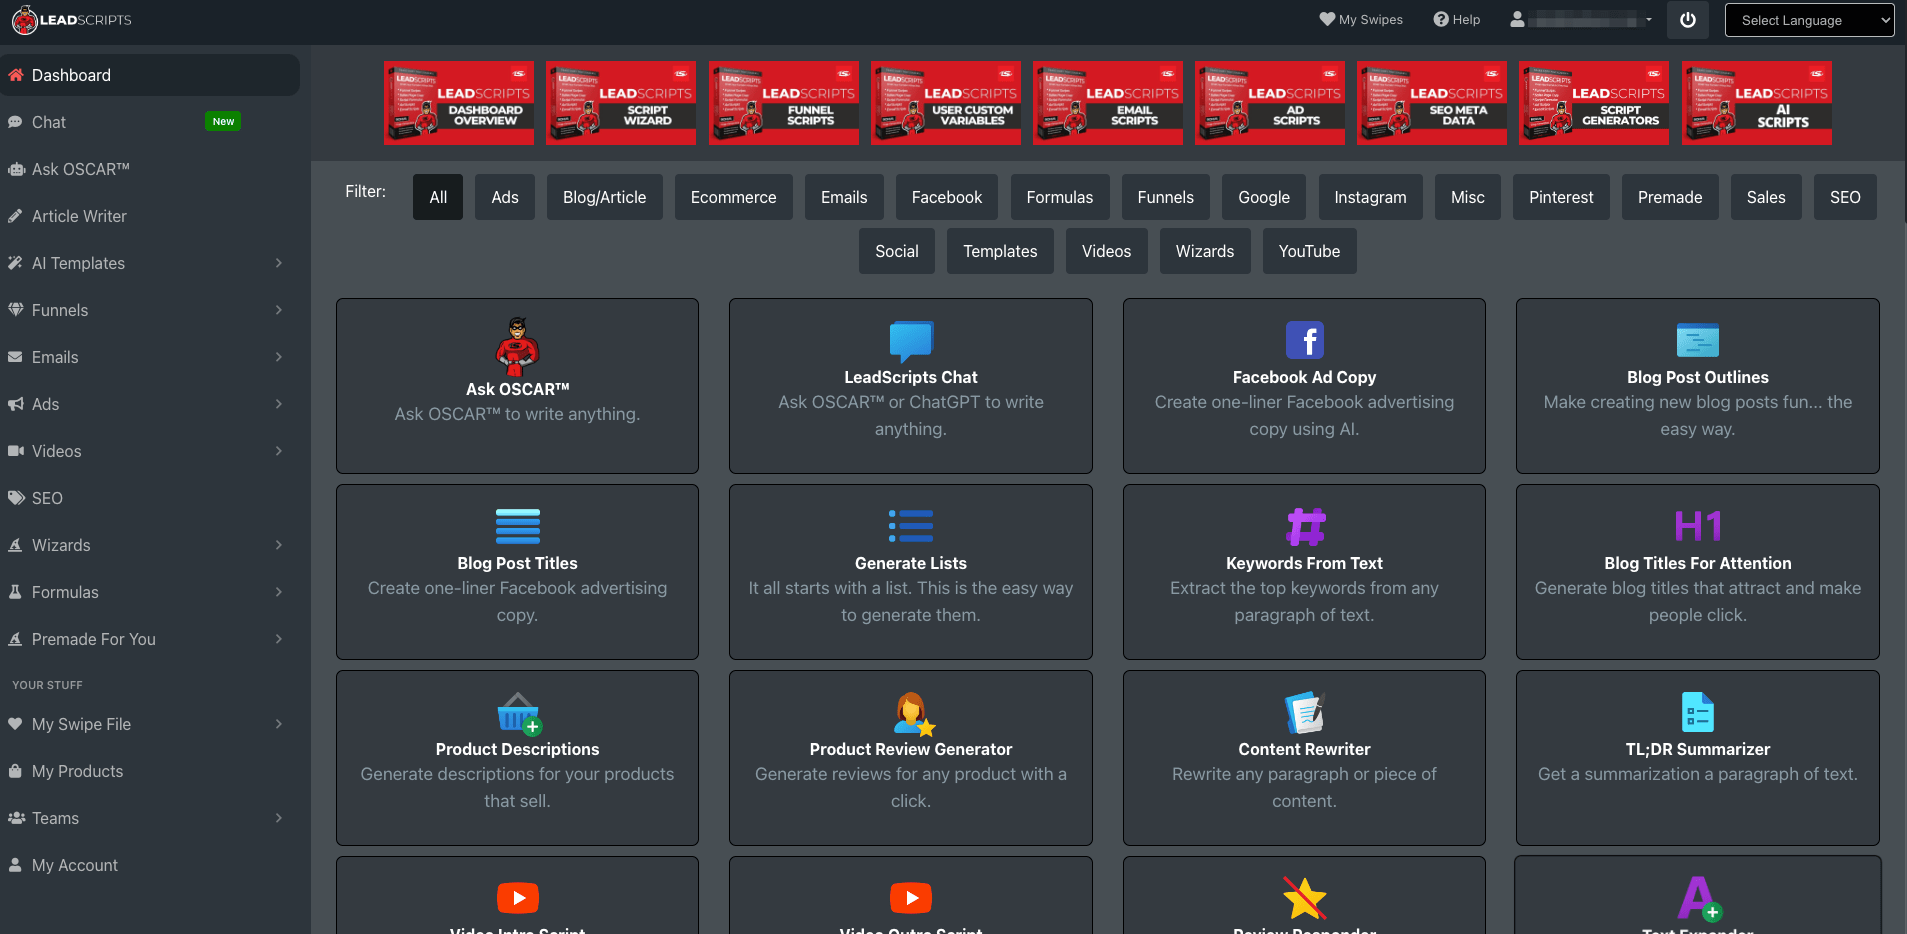The height and width of the screenshot is (934, 1907).
Task: Open the Script Wizard tutorial thumbnail
Action: (621, 103)
